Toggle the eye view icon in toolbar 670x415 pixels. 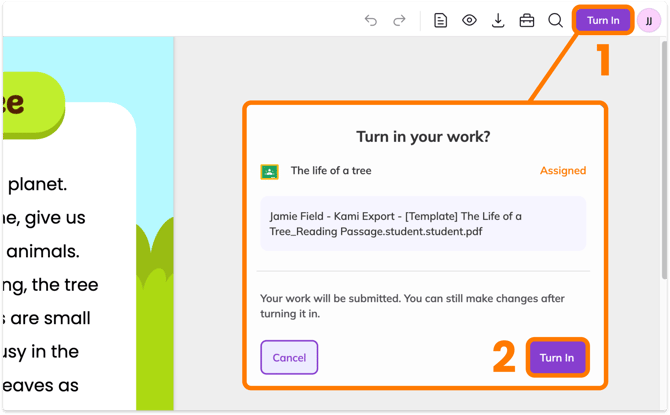pos(469,20)
